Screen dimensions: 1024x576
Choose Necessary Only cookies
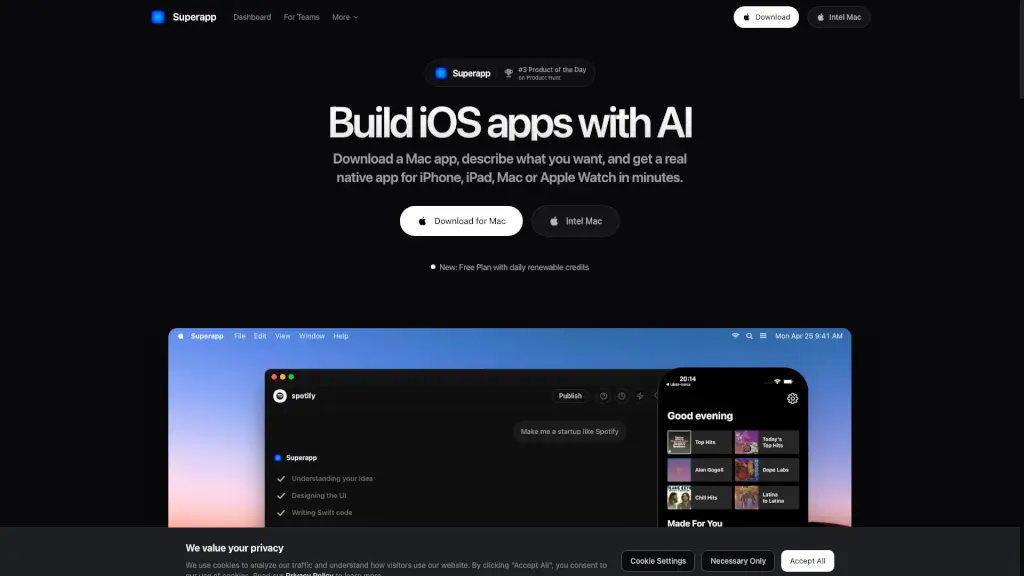click(738, 561)
